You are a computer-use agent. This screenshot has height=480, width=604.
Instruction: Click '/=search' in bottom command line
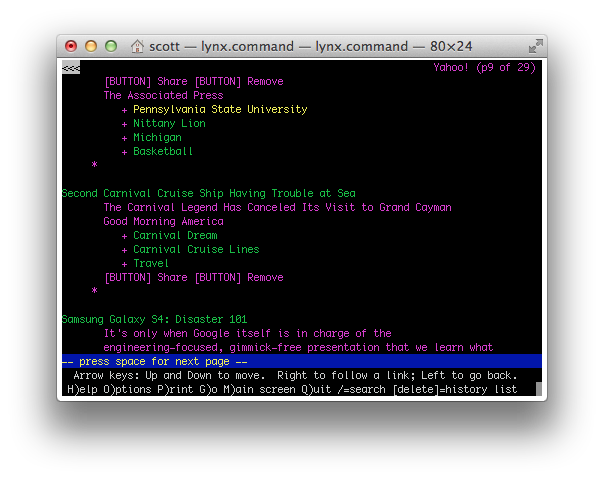pyautogui.click(x=361, y=389)
